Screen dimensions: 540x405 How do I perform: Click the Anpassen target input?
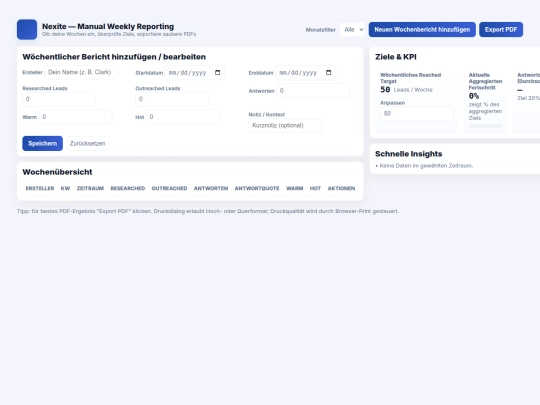(417, 113)
